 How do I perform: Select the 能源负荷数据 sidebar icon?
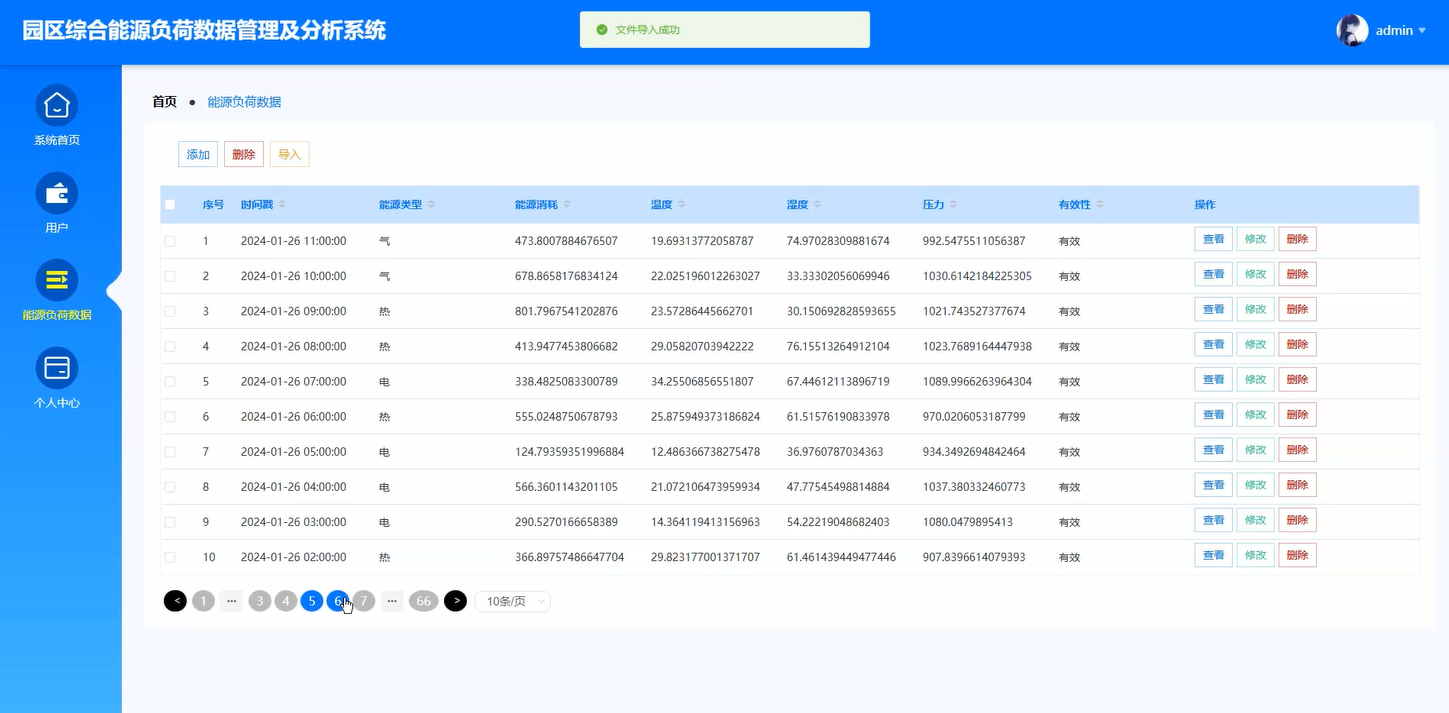coord(57,280)
